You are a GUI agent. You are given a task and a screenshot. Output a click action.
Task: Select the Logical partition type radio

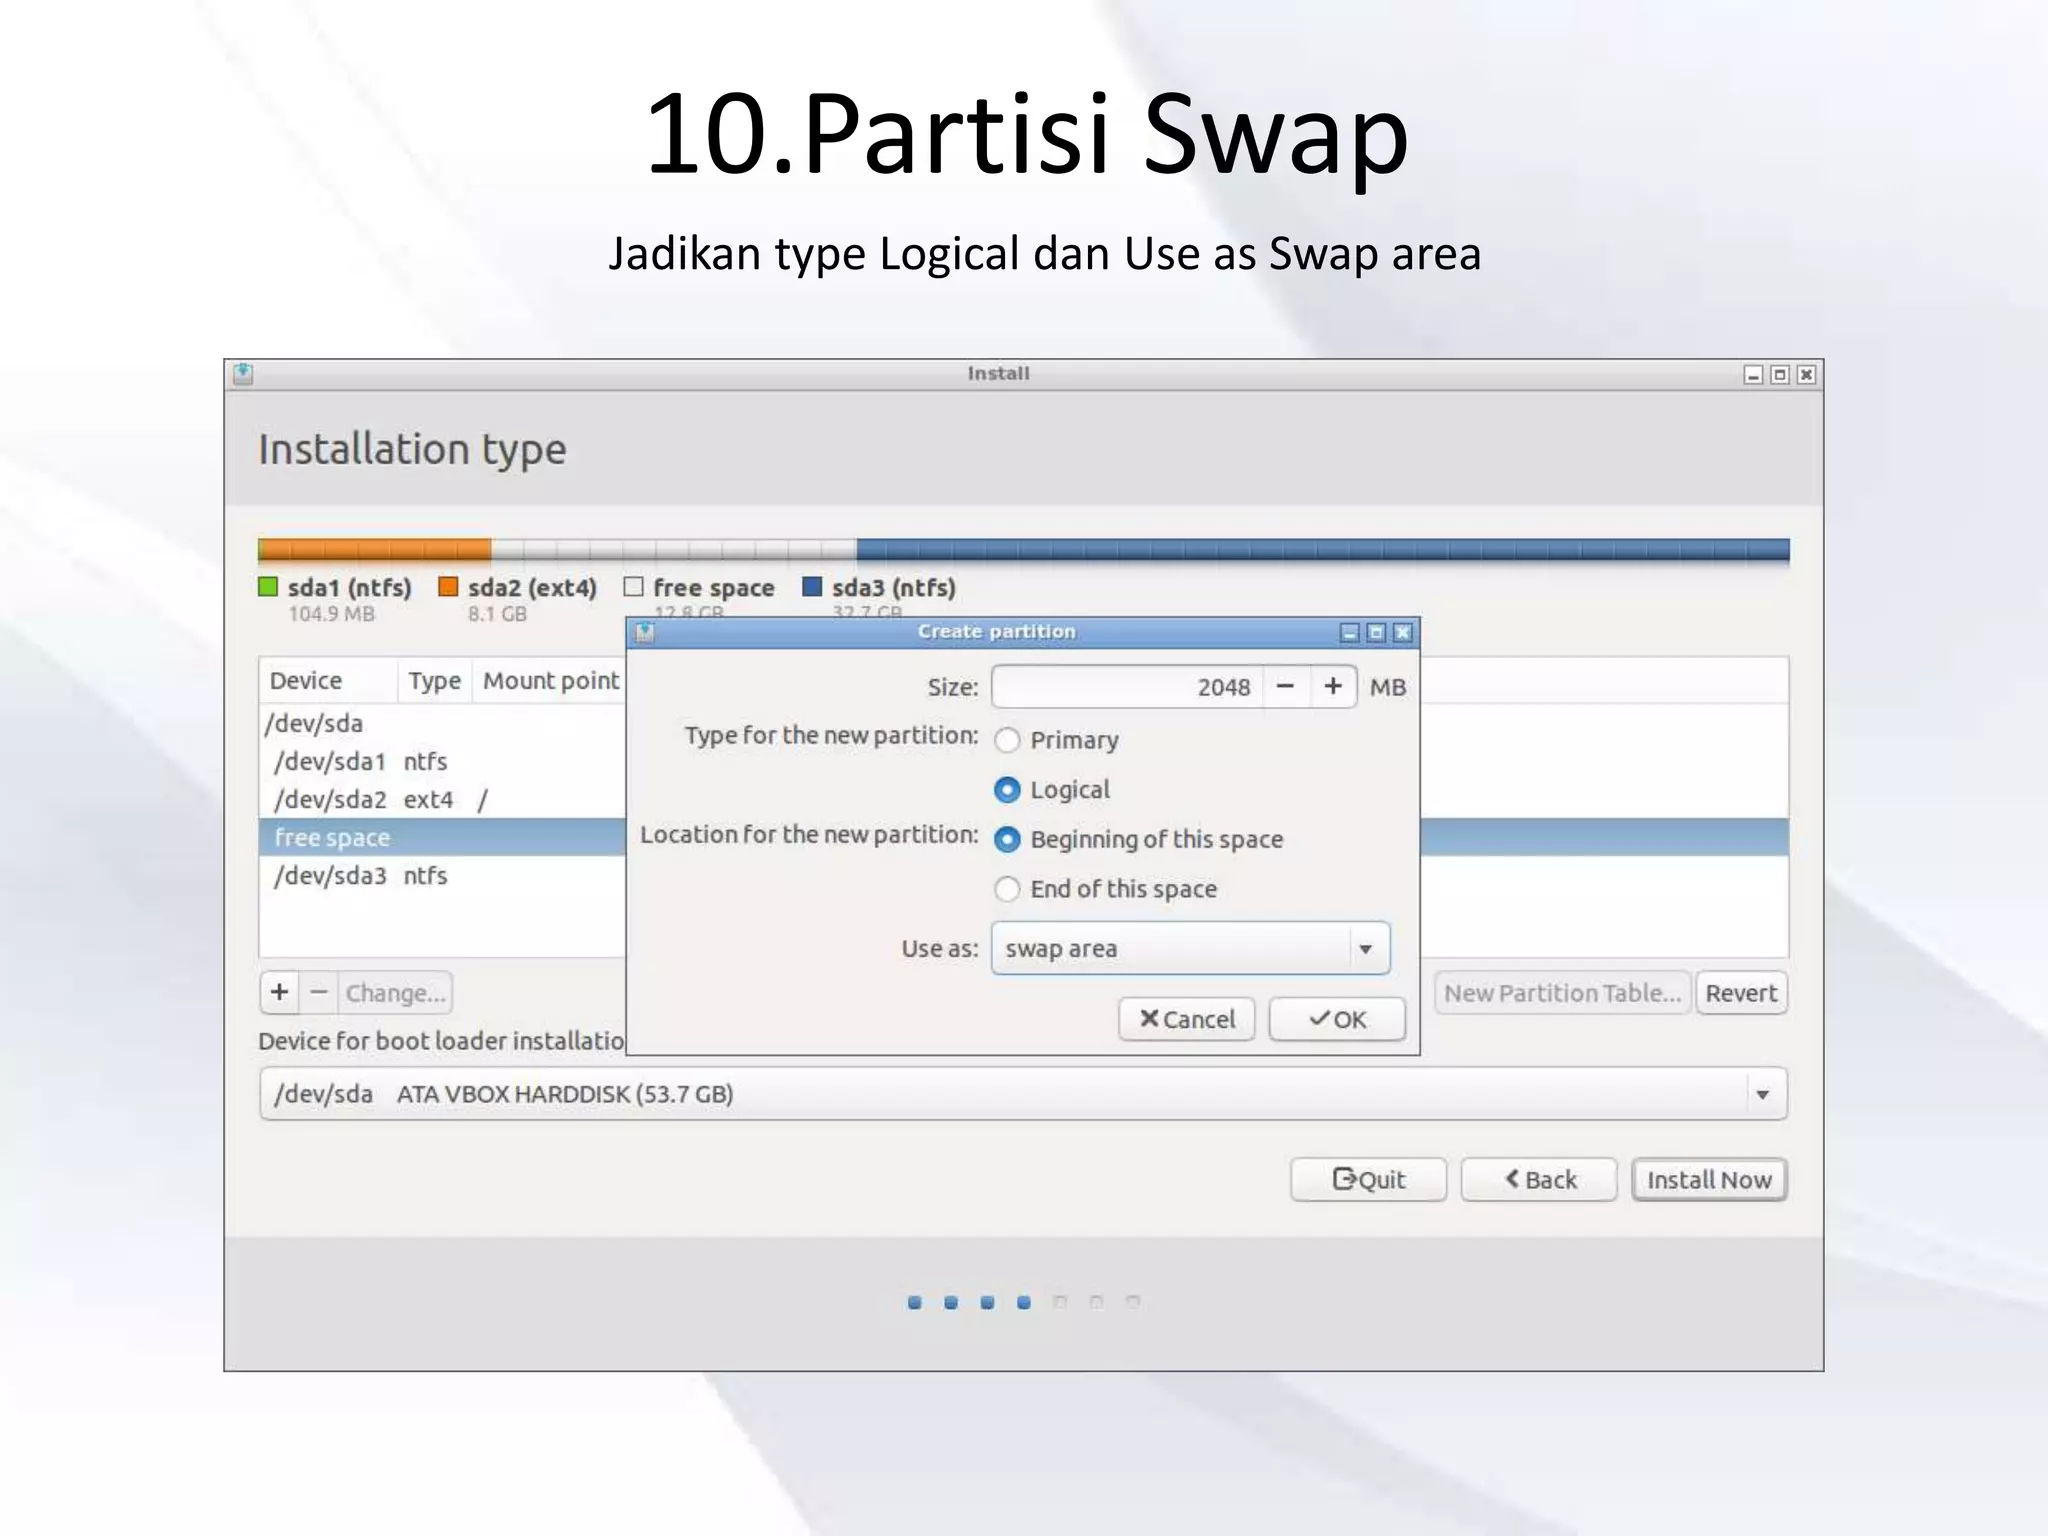click(x=1007, y=790)
